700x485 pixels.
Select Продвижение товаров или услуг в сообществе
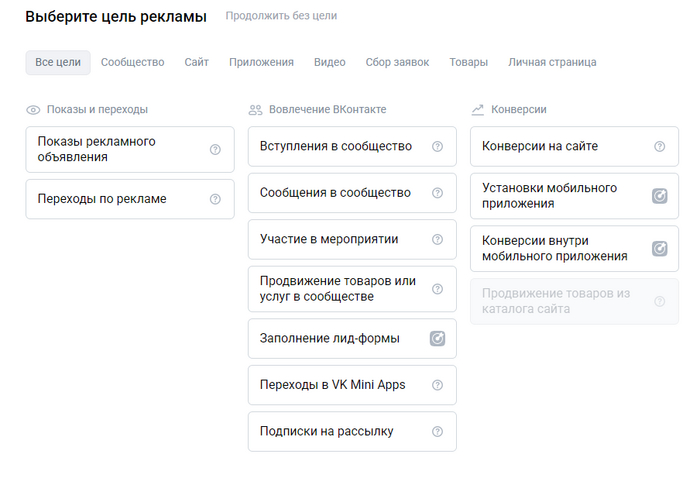337,289
